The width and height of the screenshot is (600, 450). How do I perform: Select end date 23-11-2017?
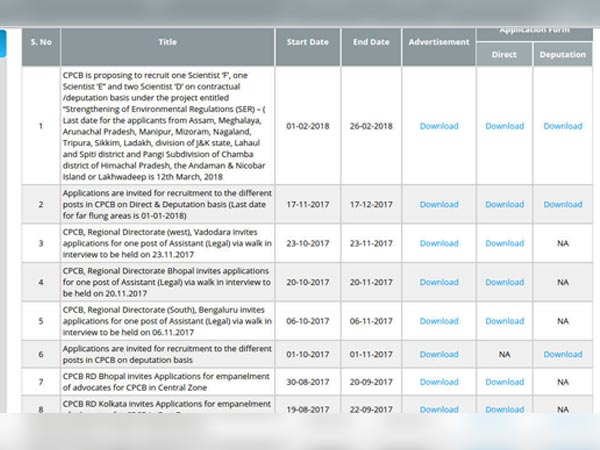pyautogui.click(x=371, y=243)
